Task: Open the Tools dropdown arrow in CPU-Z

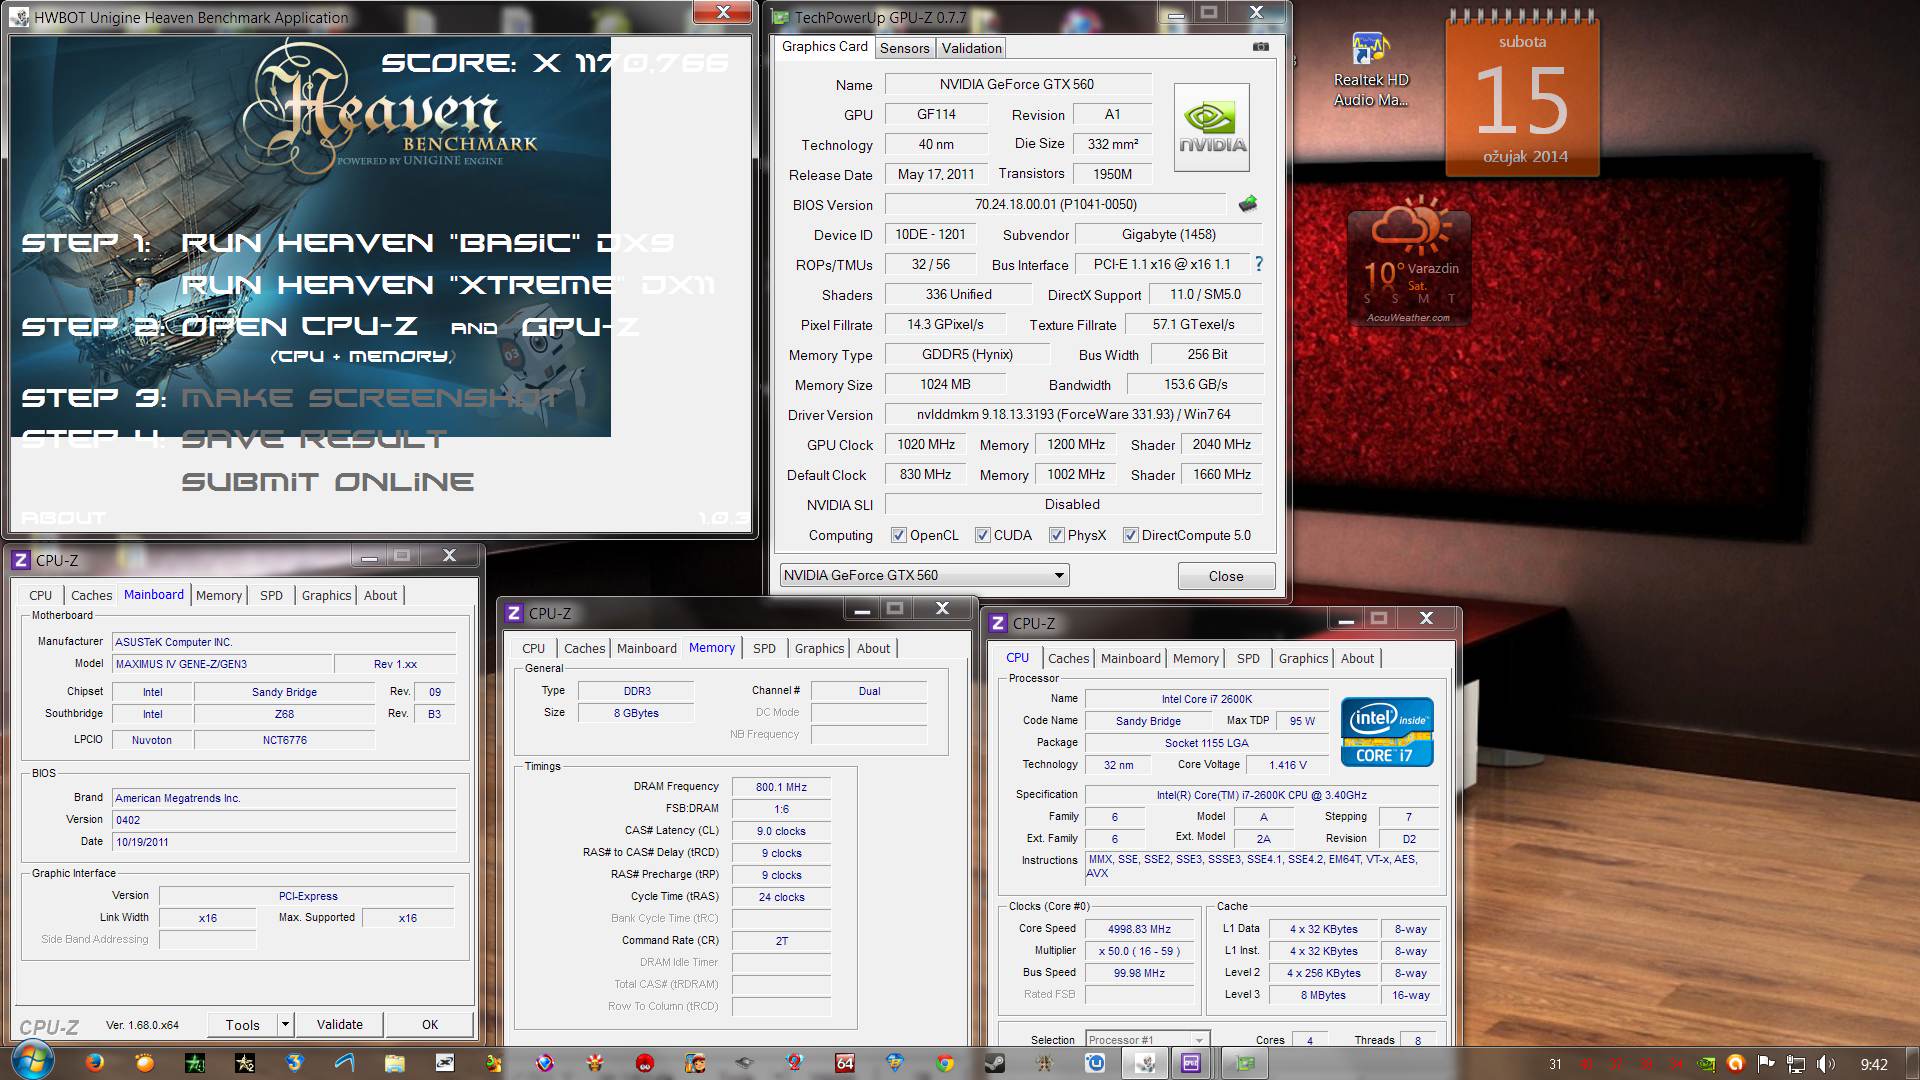Action: pos(285,1024)
